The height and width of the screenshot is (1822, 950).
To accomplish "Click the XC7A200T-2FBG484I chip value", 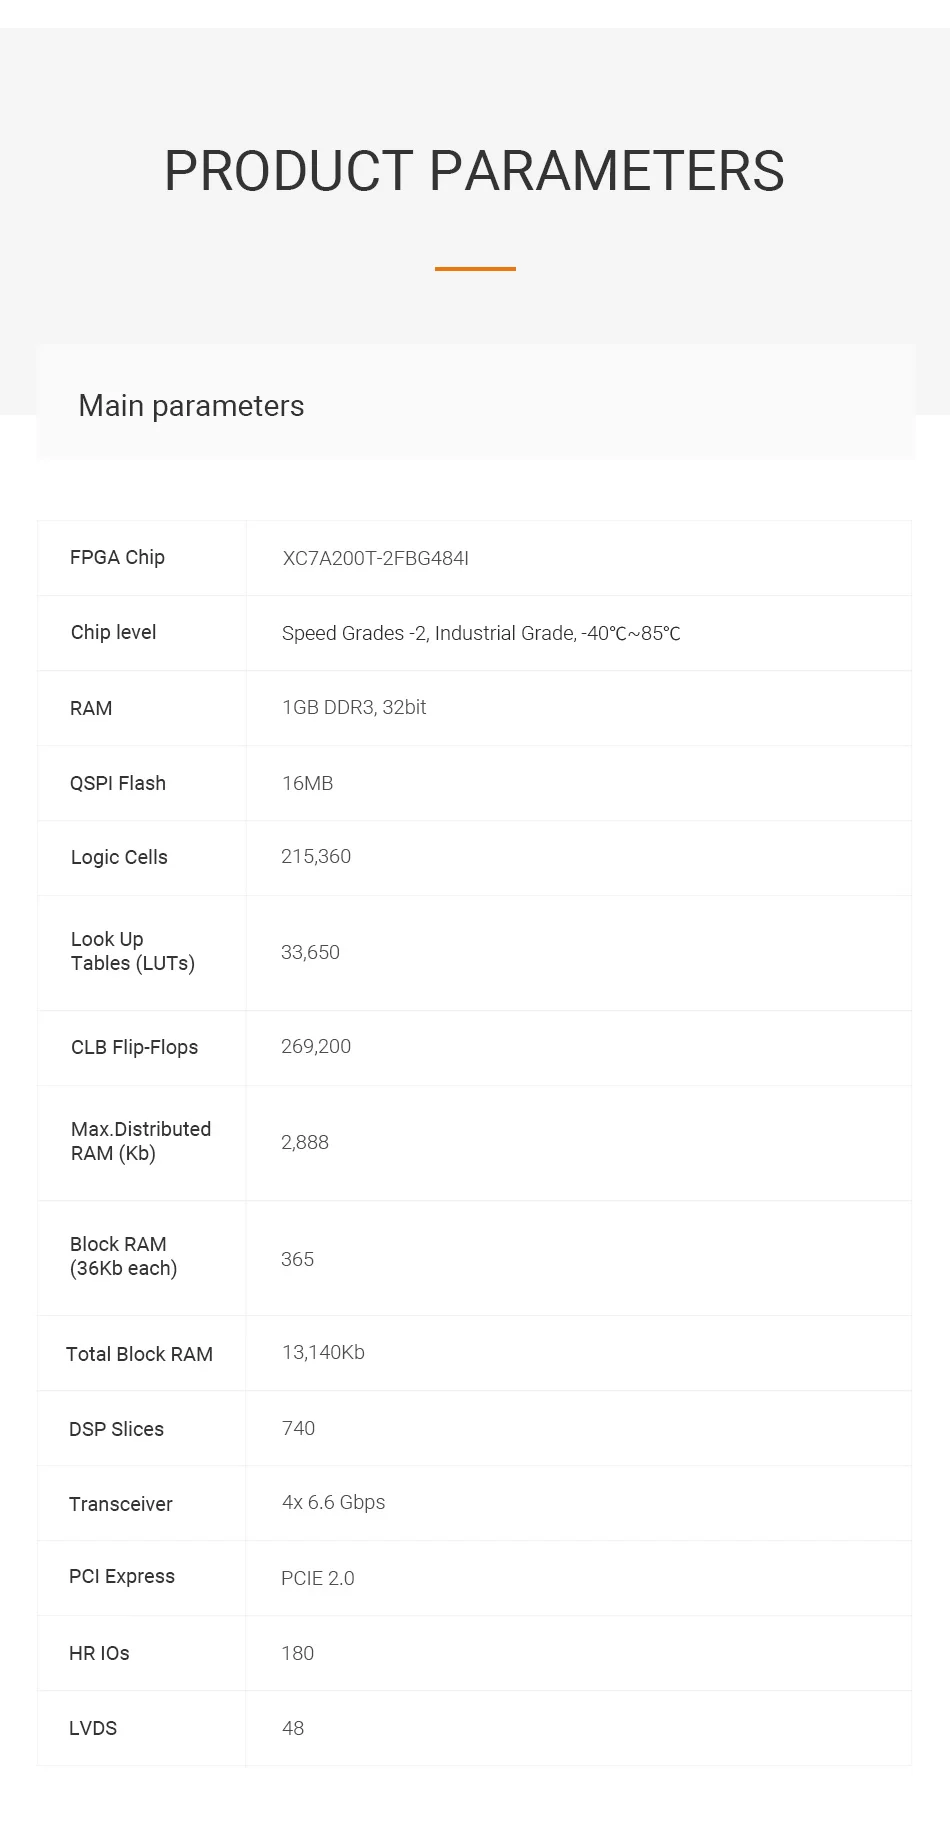I will (x=375, y=559).
